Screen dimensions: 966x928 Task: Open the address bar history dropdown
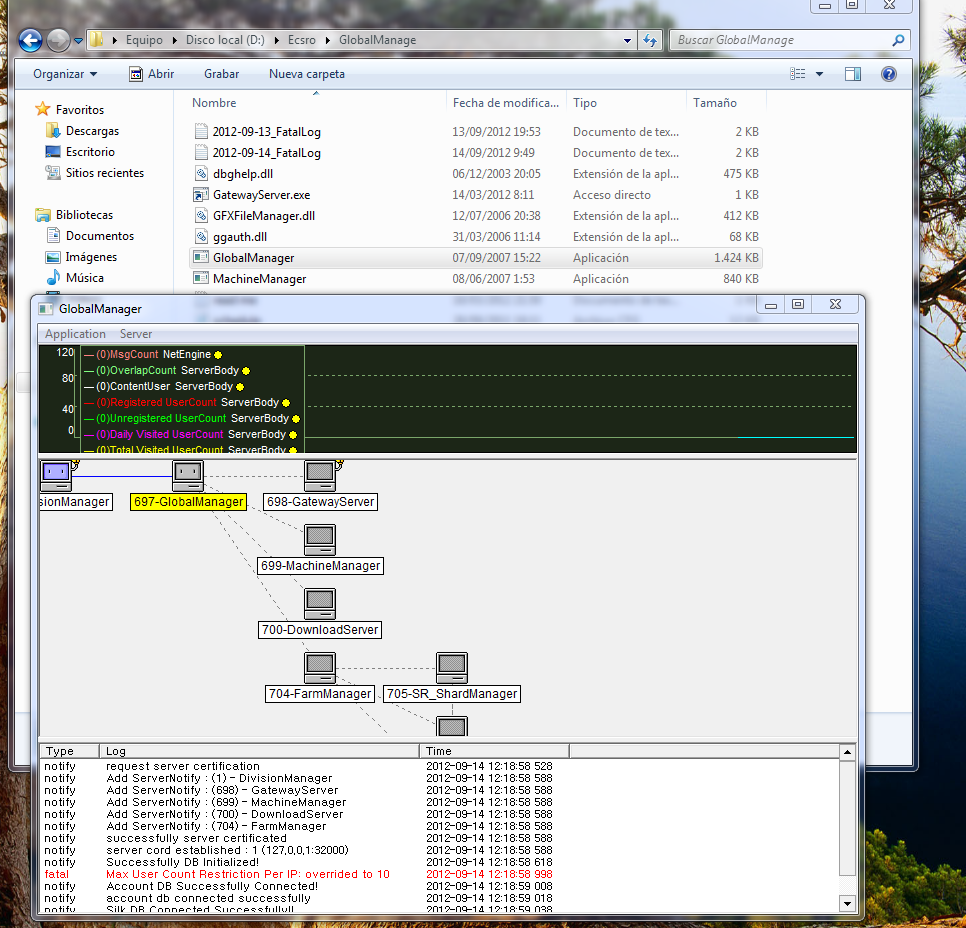[627, 41]
